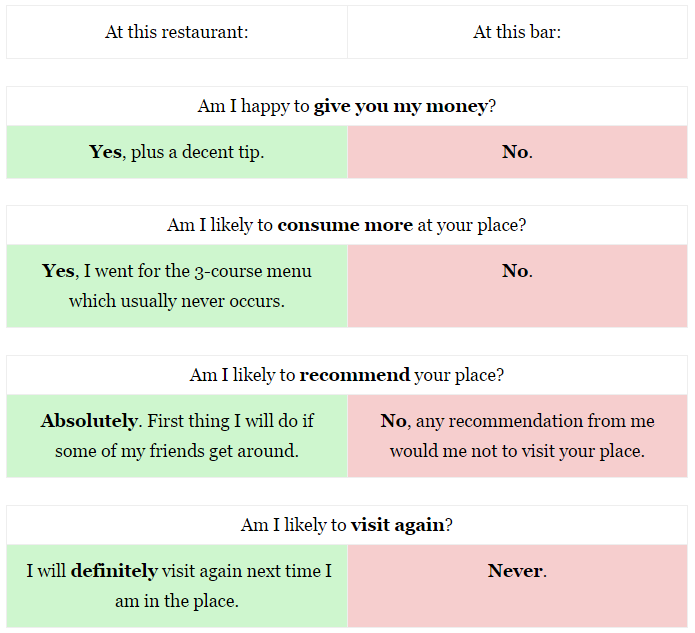Click the bold word 'Absolutely'
Screen dimensions: 695x633
coord(90,421)
